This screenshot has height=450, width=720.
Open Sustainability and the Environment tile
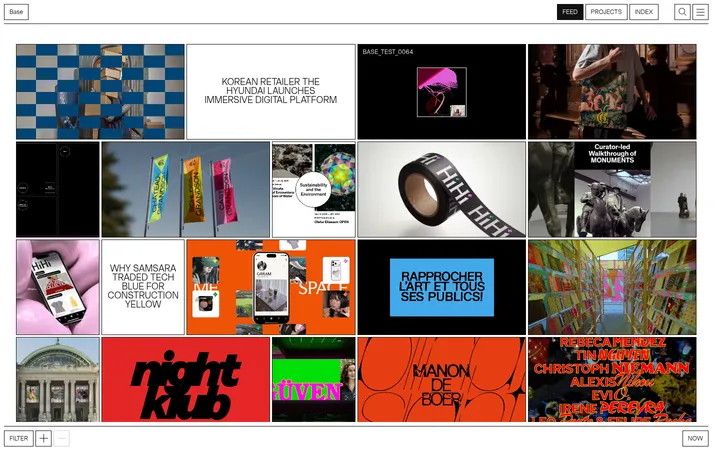point(314,189)
